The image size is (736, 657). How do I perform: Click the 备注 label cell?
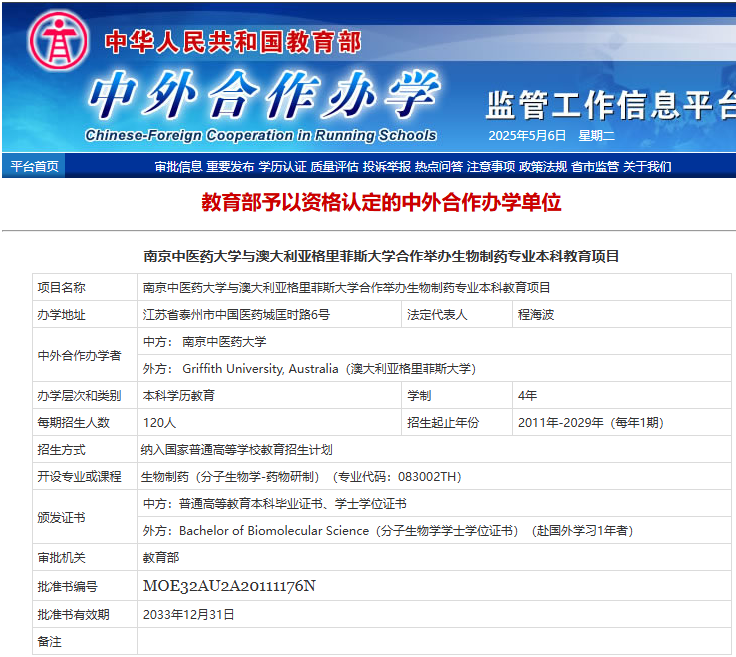pyautogui.click(x=85, y=642)
